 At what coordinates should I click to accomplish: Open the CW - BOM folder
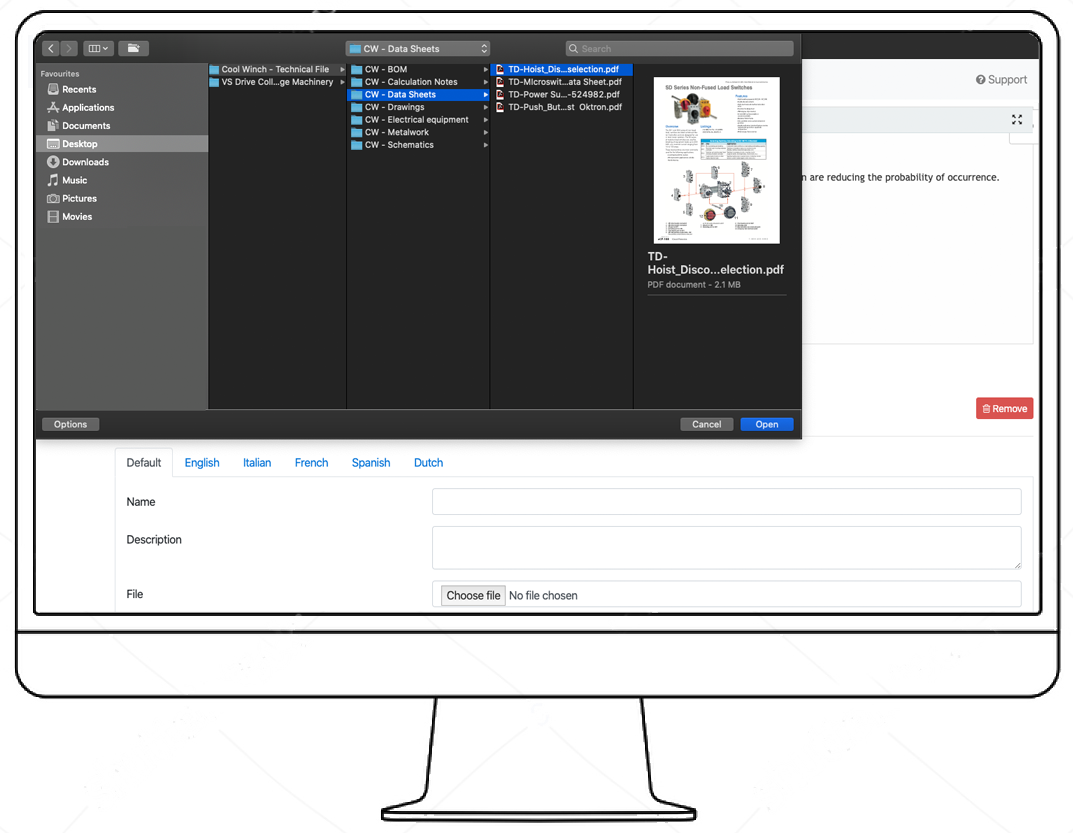coord(418,69)
